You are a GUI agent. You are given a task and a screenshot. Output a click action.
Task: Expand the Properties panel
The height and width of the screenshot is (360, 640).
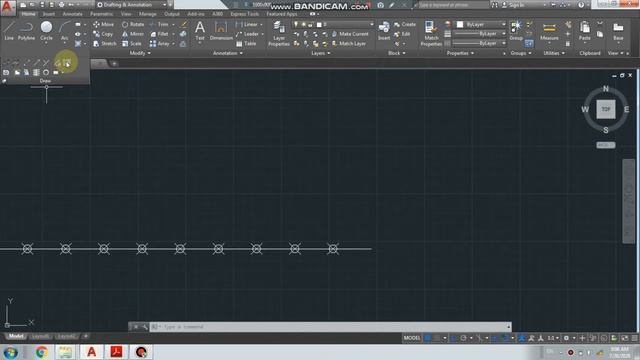pos(460,53)
